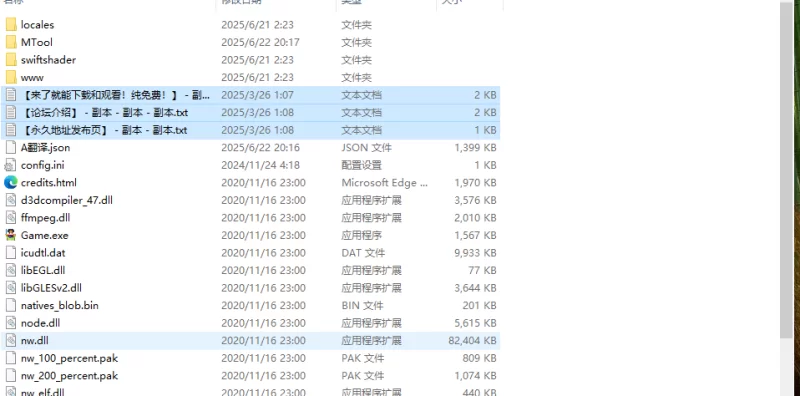Click the type JSON 文件
The width and height of the screenshot is (800, 396).
click(366, 147)
